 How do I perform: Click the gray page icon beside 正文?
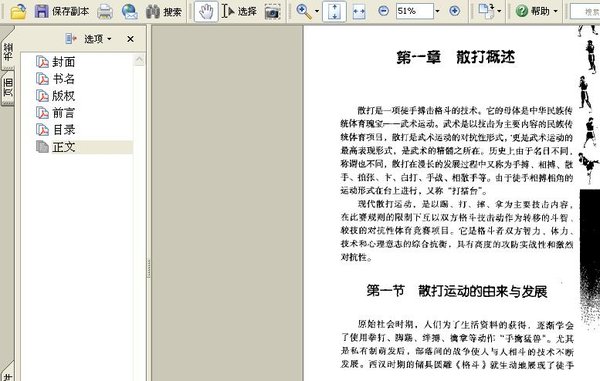pos(42,147)
